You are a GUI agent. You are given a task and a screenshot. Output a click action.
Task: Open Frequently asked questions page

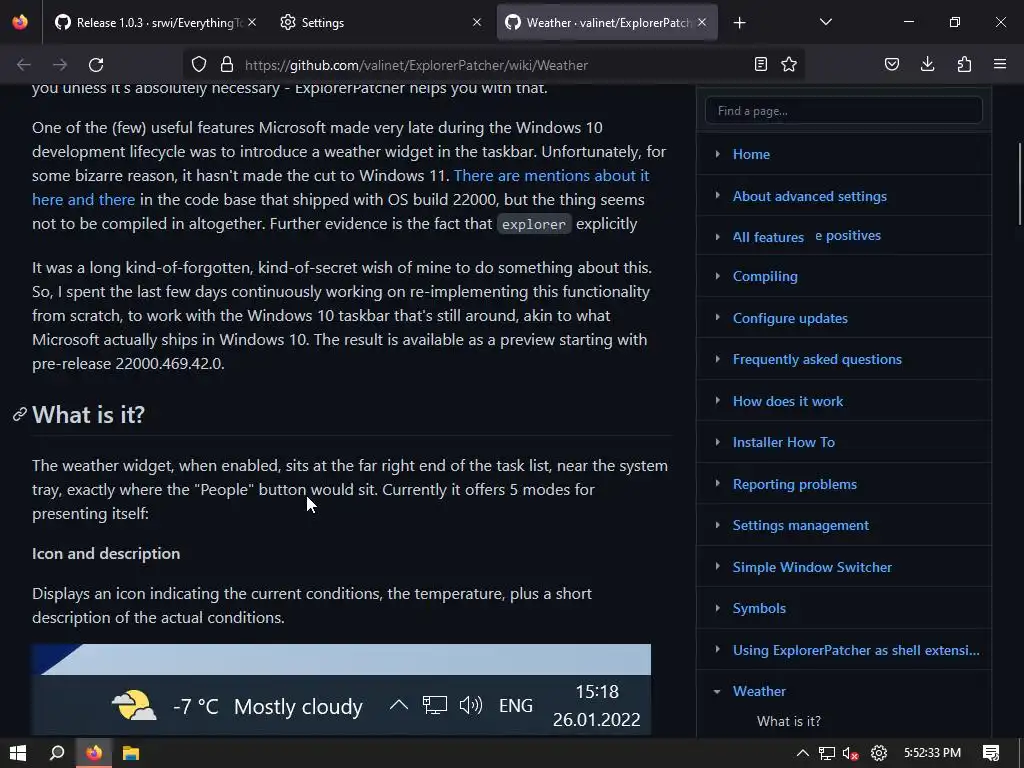817,359
